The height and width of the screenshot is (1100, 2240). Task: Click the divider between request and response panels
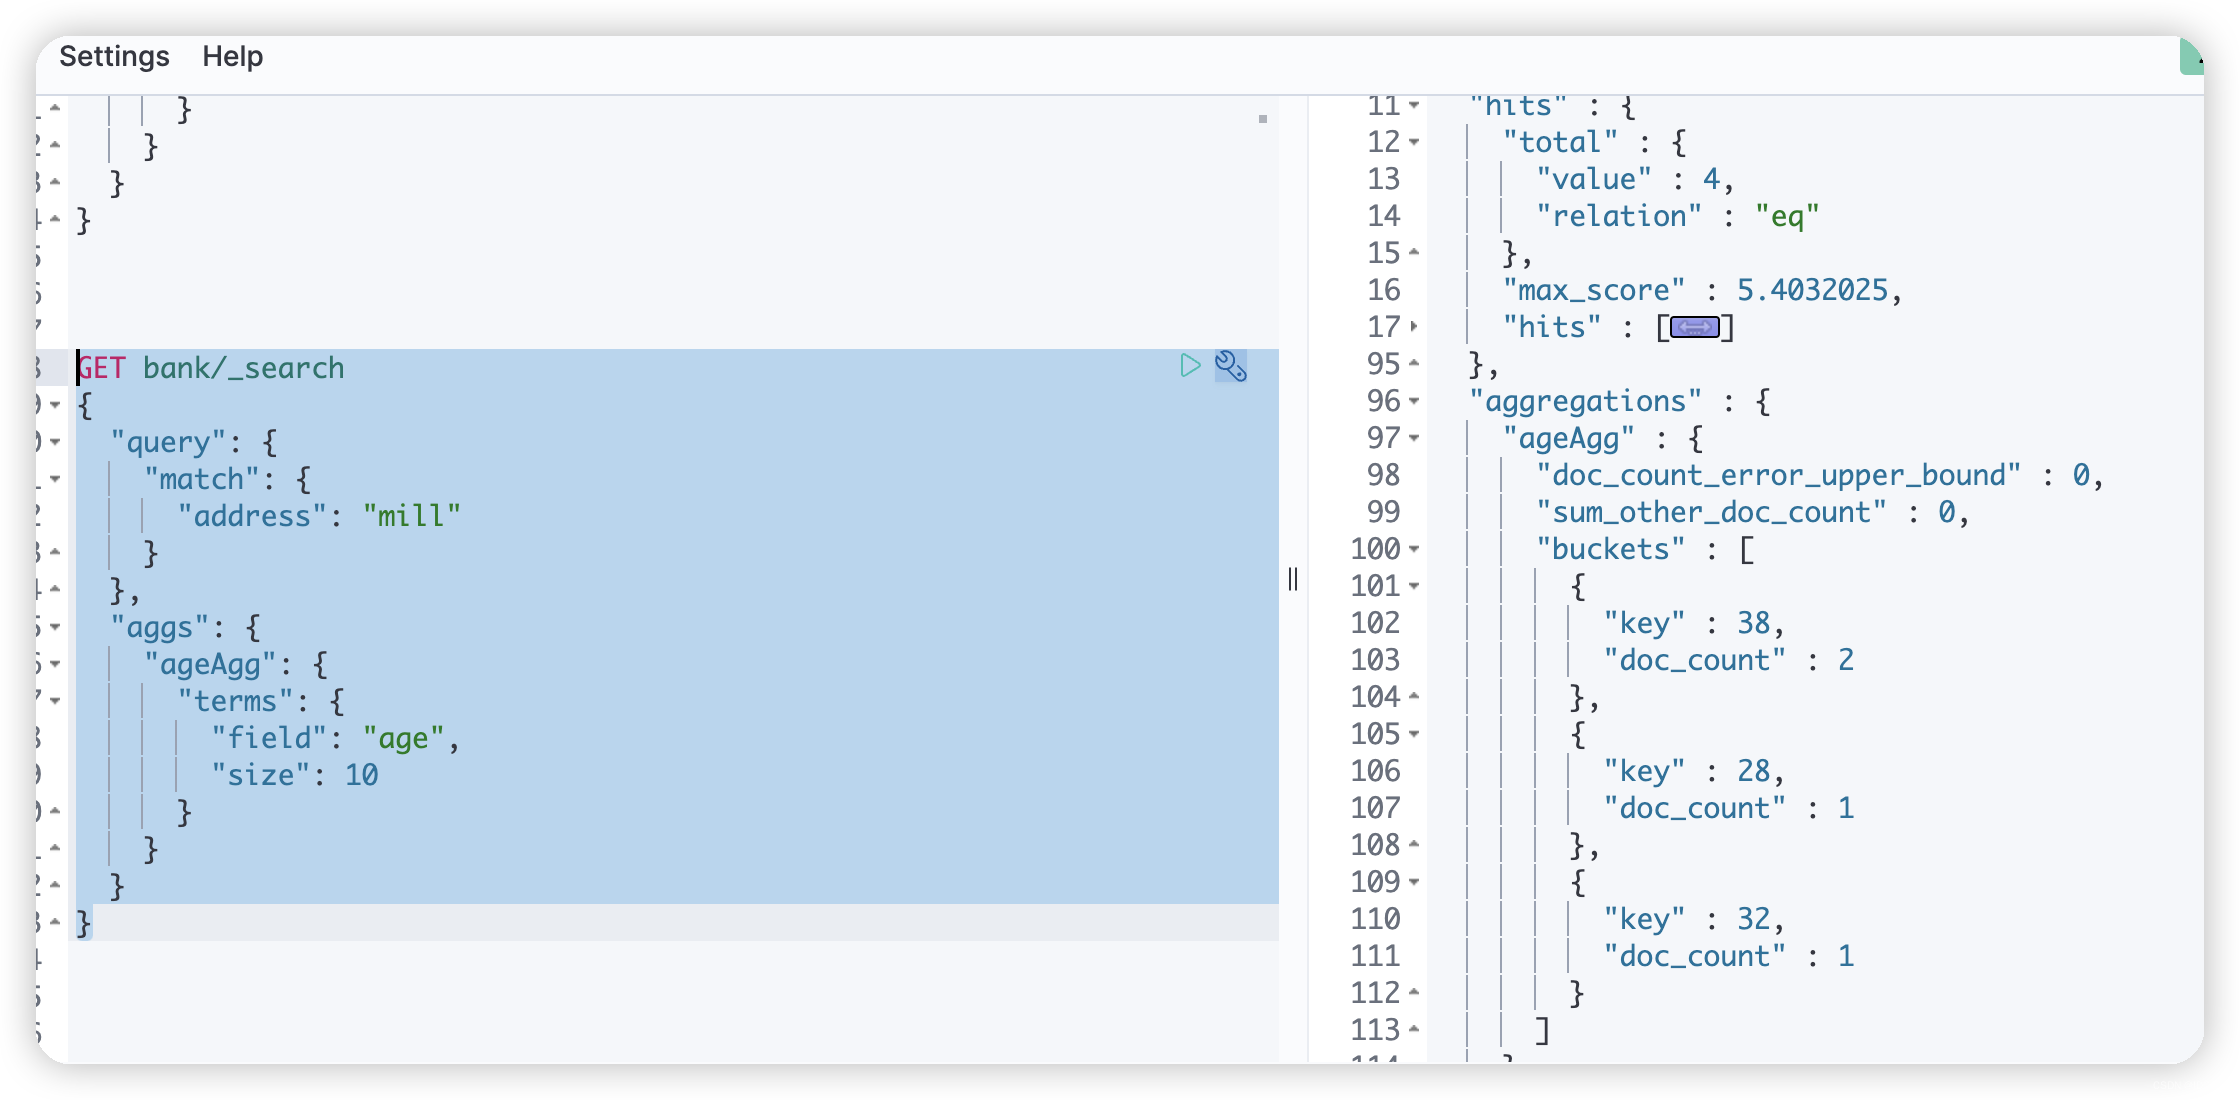(x=1293, y=580)
